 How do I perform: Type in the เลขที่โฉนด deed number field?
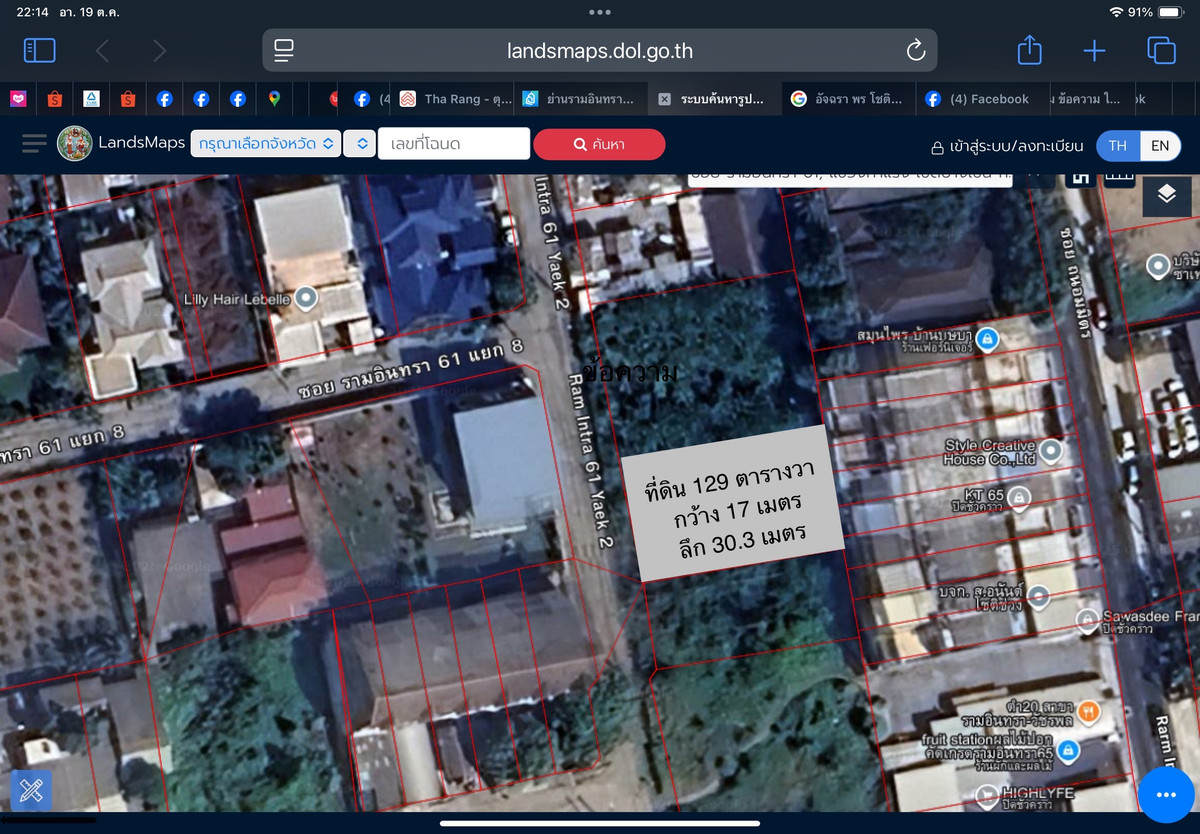coord(453,144)
